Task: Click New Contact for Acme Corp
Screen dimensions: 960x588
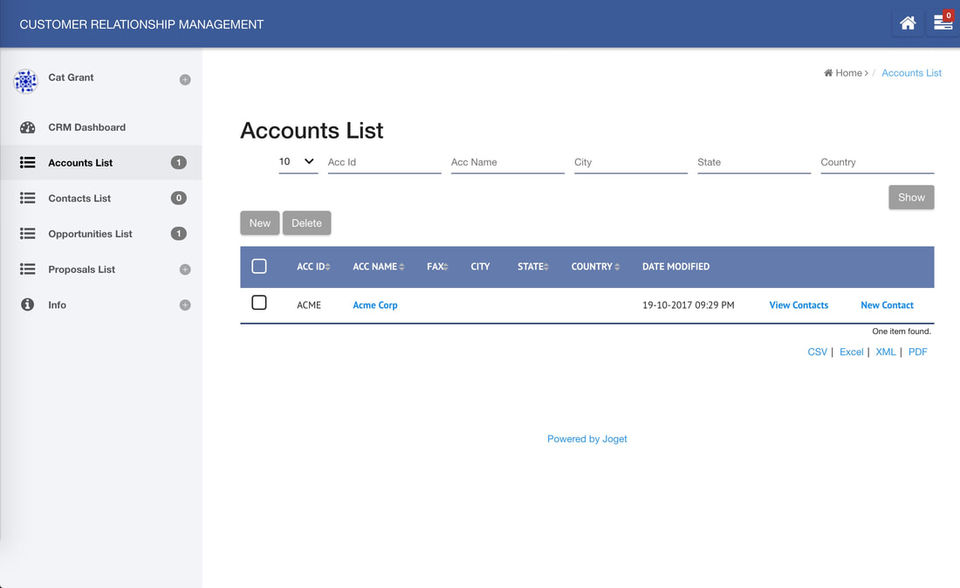Action: click(887, 305)
